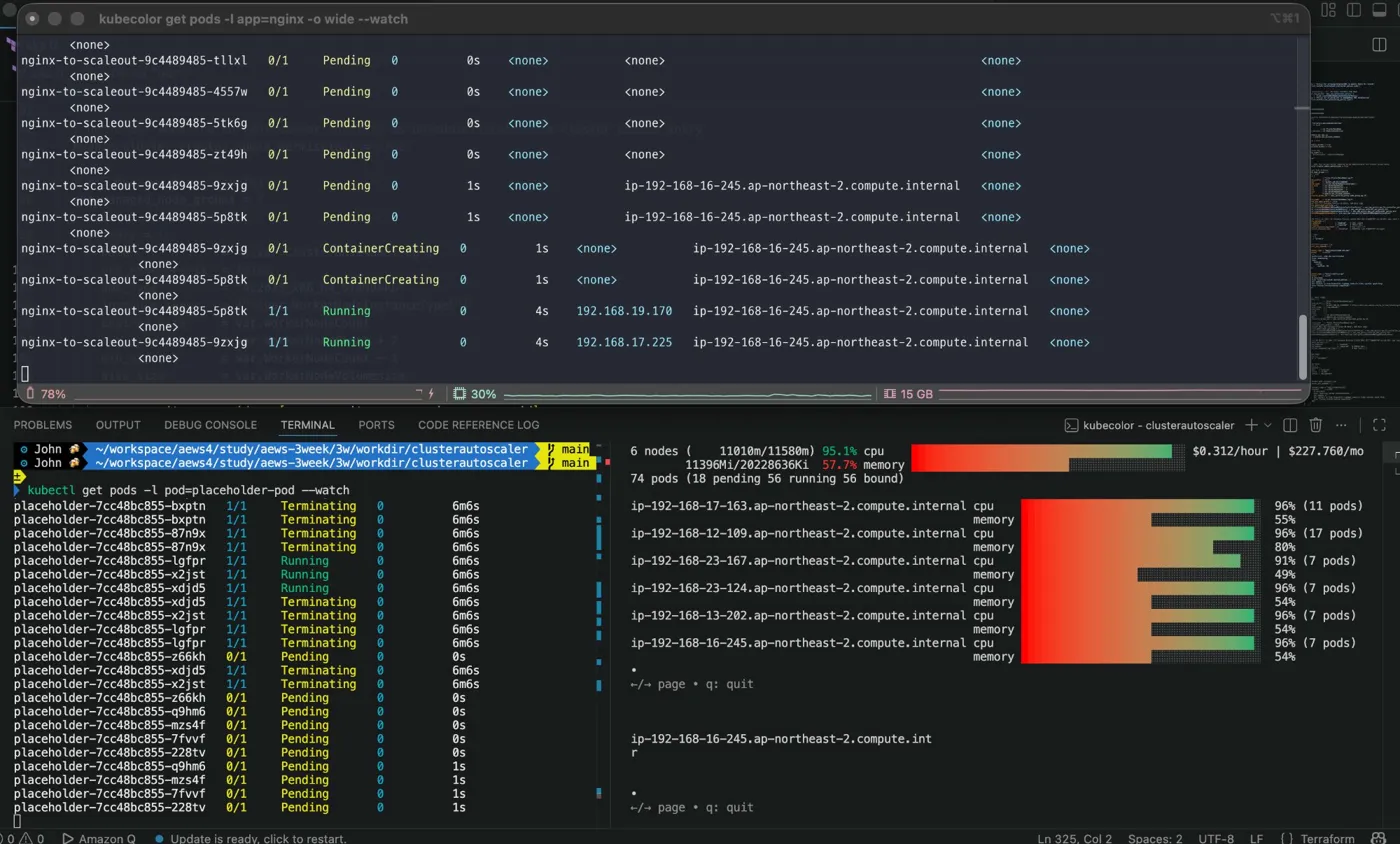Click pod name nginx-to-scaleout-9c4489485-zt49h
1400x844 pixels.
[x=134, y=154]
